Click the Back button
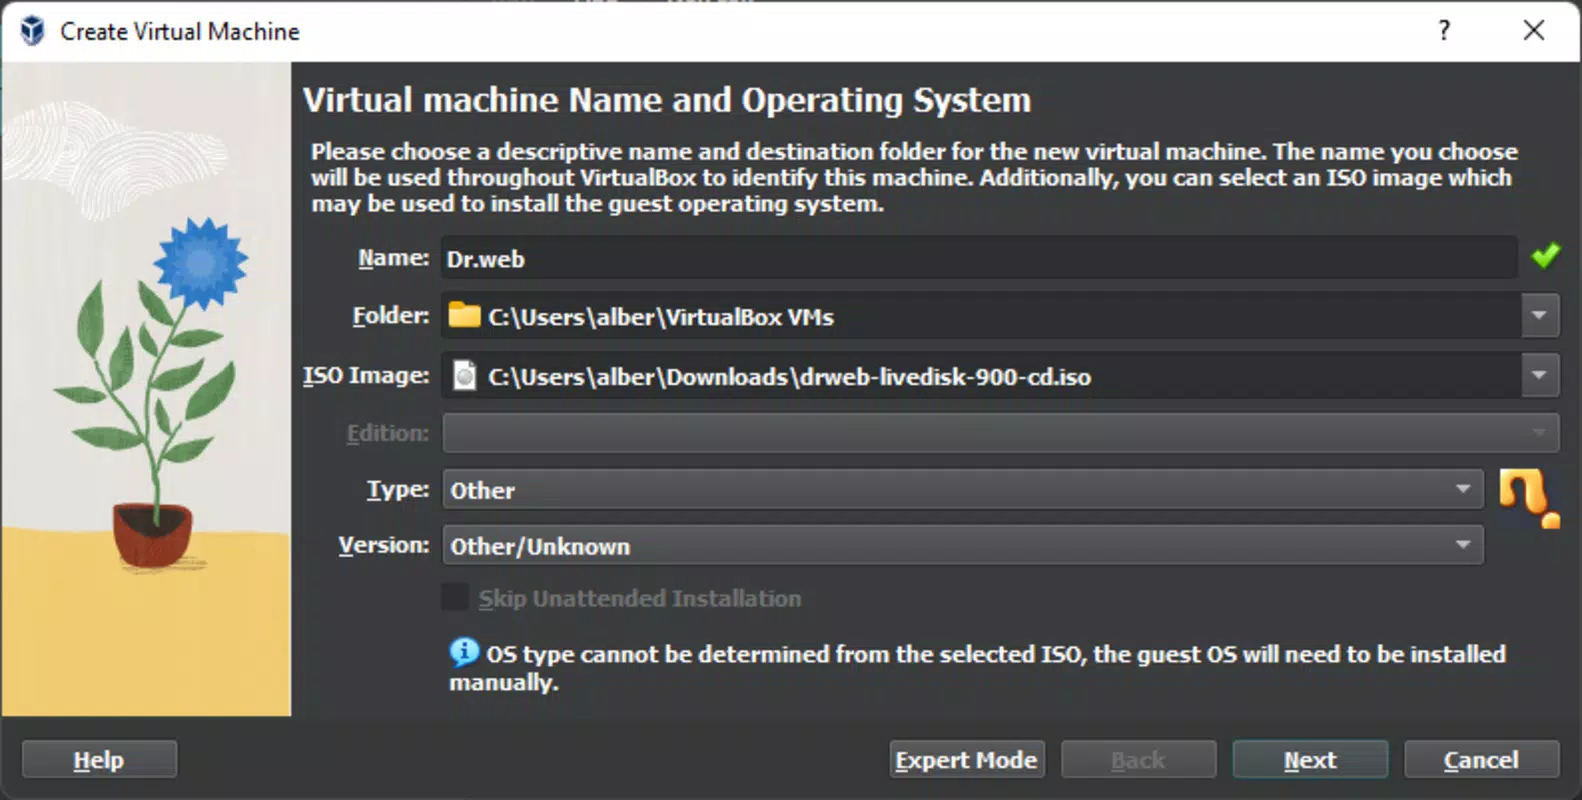The width and height of the screenshot is (1582, 800). (1139, 760)
